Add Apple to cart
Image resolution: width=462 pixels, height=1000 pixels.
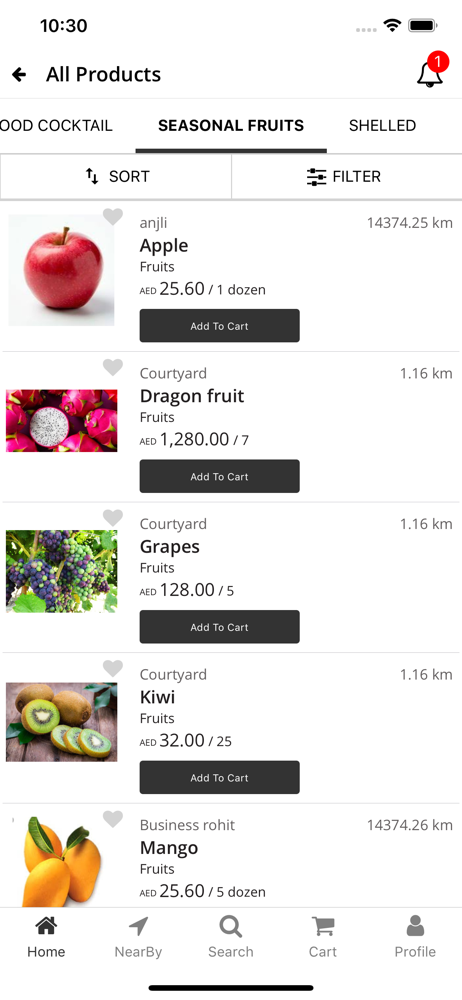(220, 326)
